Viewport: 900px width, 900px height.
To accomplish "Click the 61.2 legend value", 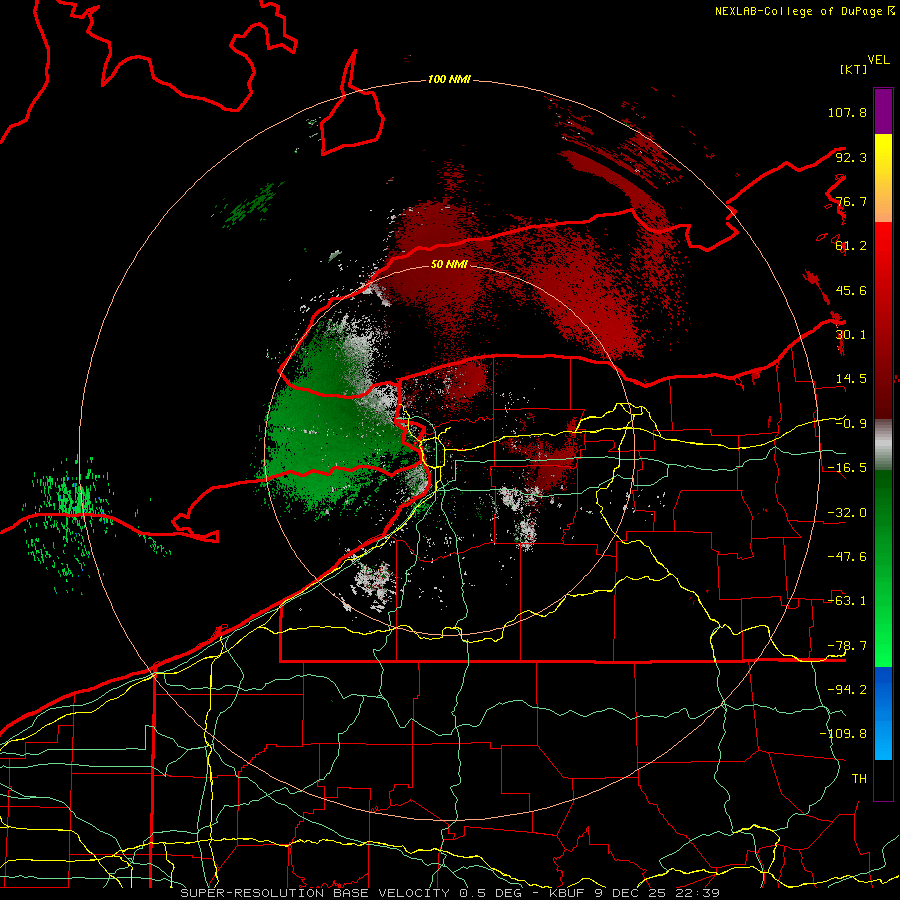I will 851,246.
